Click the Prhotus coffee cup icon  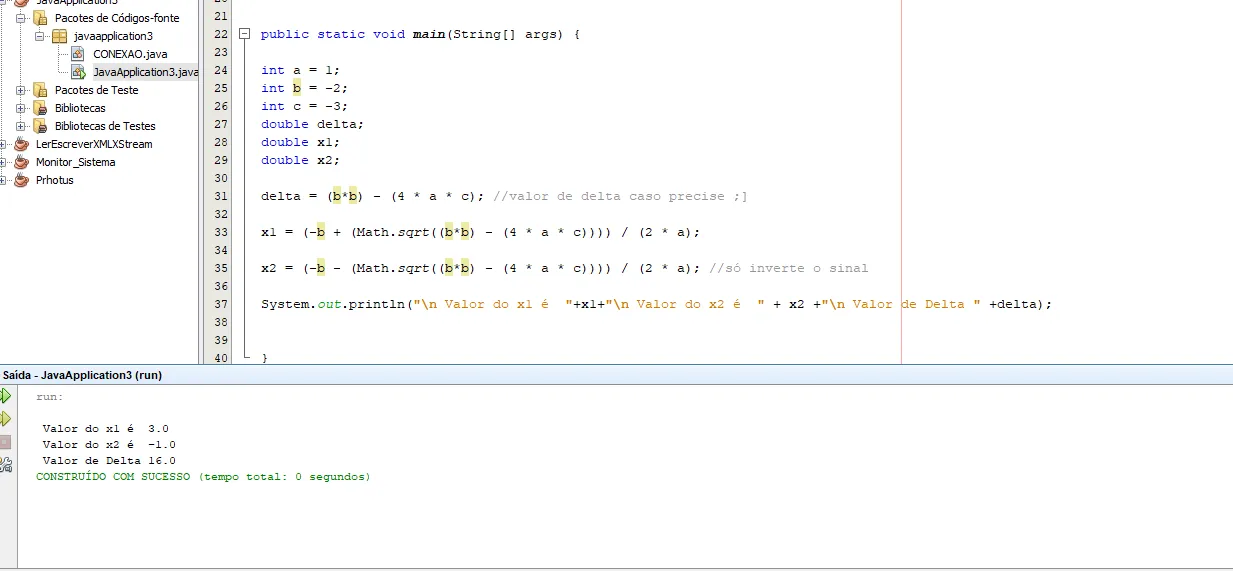click(22, 180)
